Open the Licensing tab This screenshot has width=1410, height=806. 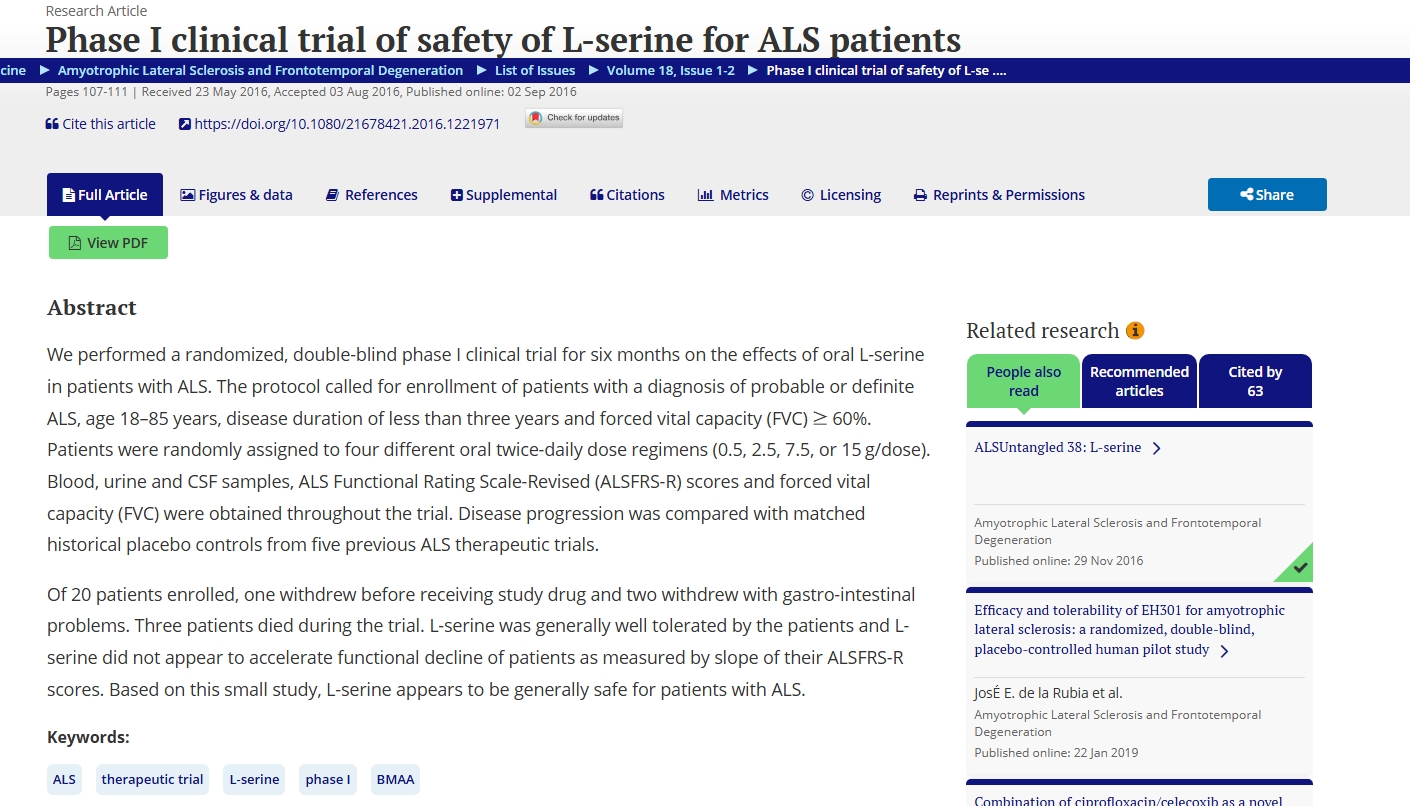click(841, 195)
